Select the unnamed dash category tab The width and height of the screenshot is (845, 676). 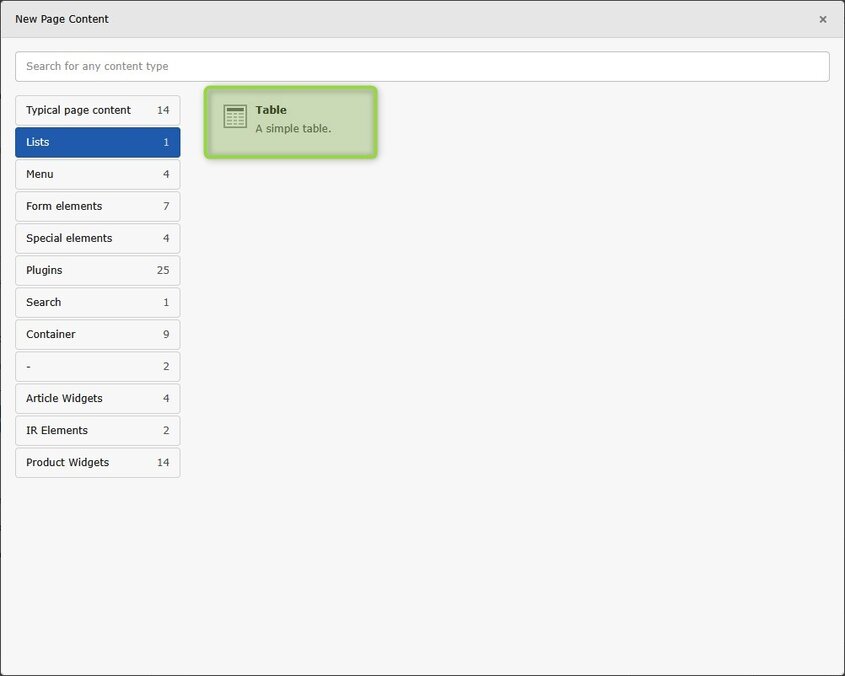pos(97,366)
